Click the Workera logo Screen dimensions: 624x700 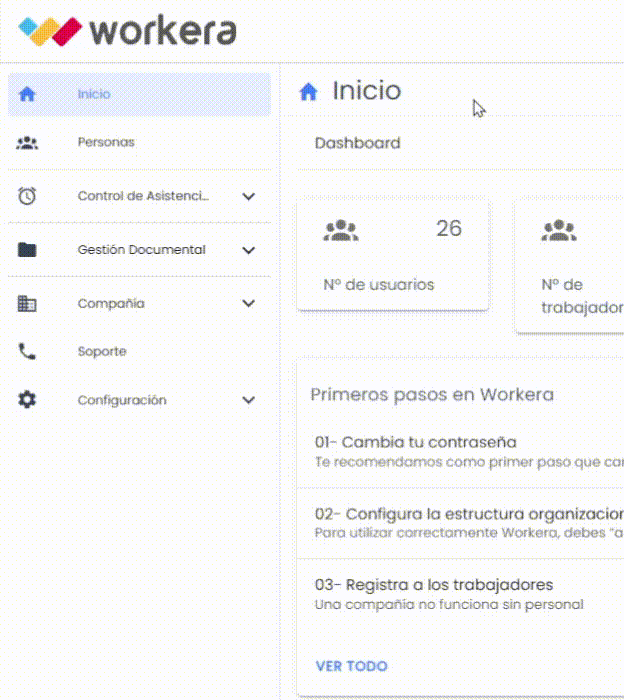(x=128, y=31)
